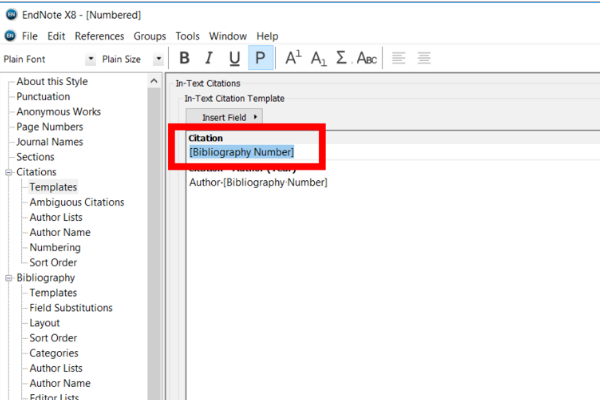Open the References menu
Screen dimensions: 600x400
pyautogui.click(x=99, y=36)
